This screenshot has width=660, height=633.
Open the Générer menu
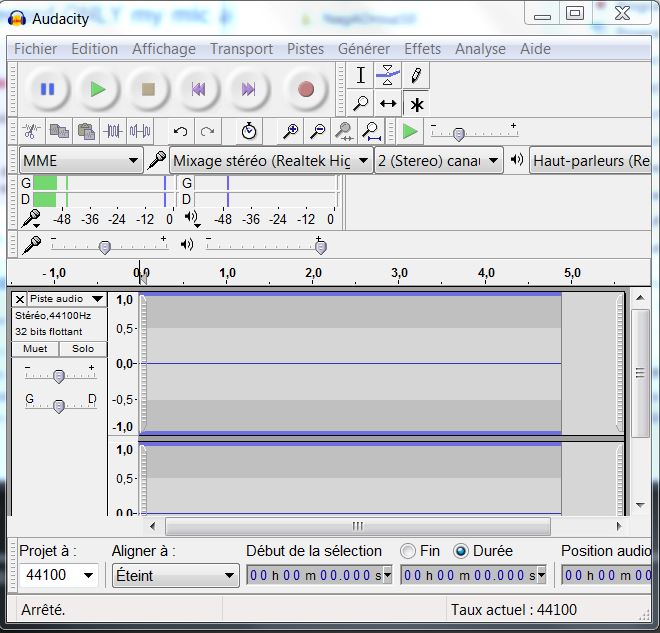tap(364, 49)
